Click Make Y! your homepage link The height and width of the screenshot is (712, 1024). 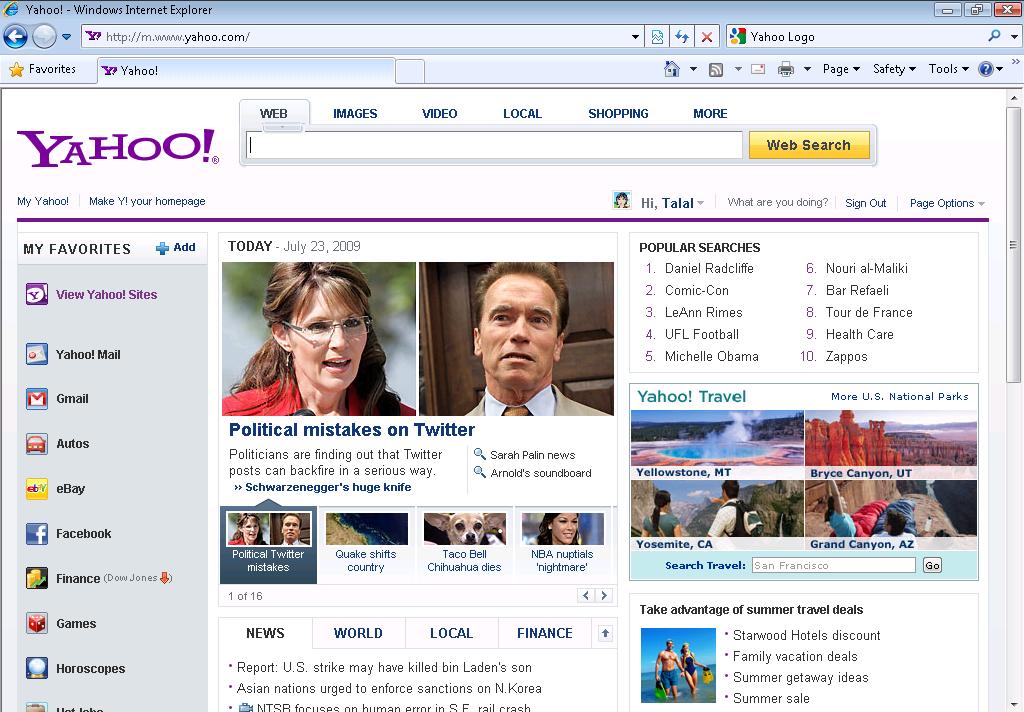(147, 201)
